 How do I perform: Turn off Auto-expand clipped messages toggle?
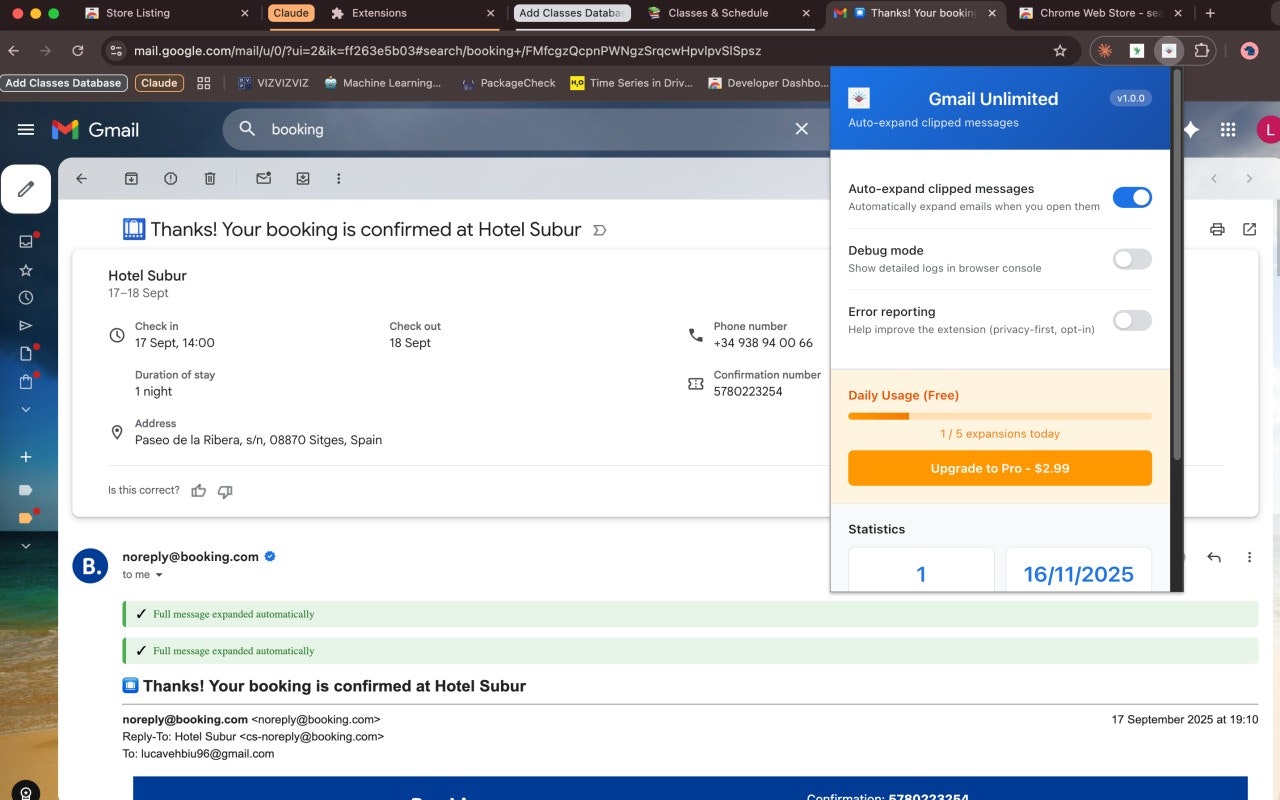(x=1132, y=197)
